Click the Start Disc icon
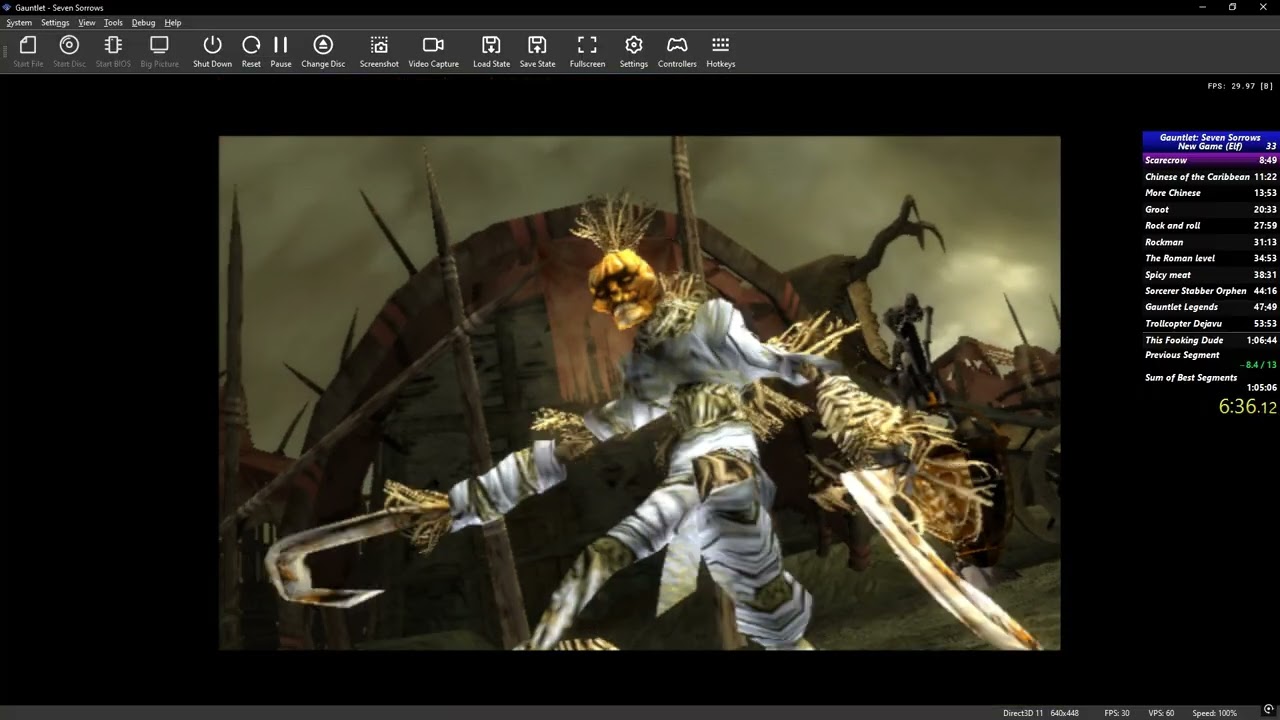 (x=69, y=51)
